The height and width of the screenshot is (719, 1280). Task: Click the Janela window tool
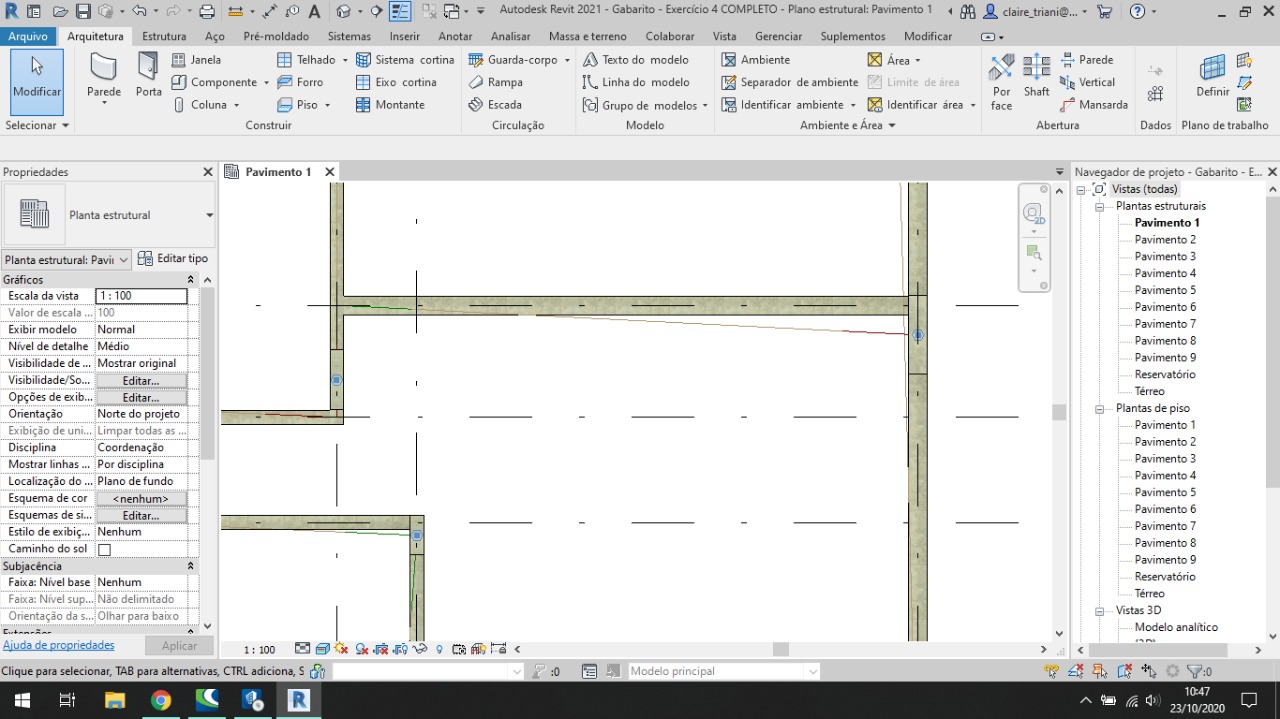click(196, 60)
